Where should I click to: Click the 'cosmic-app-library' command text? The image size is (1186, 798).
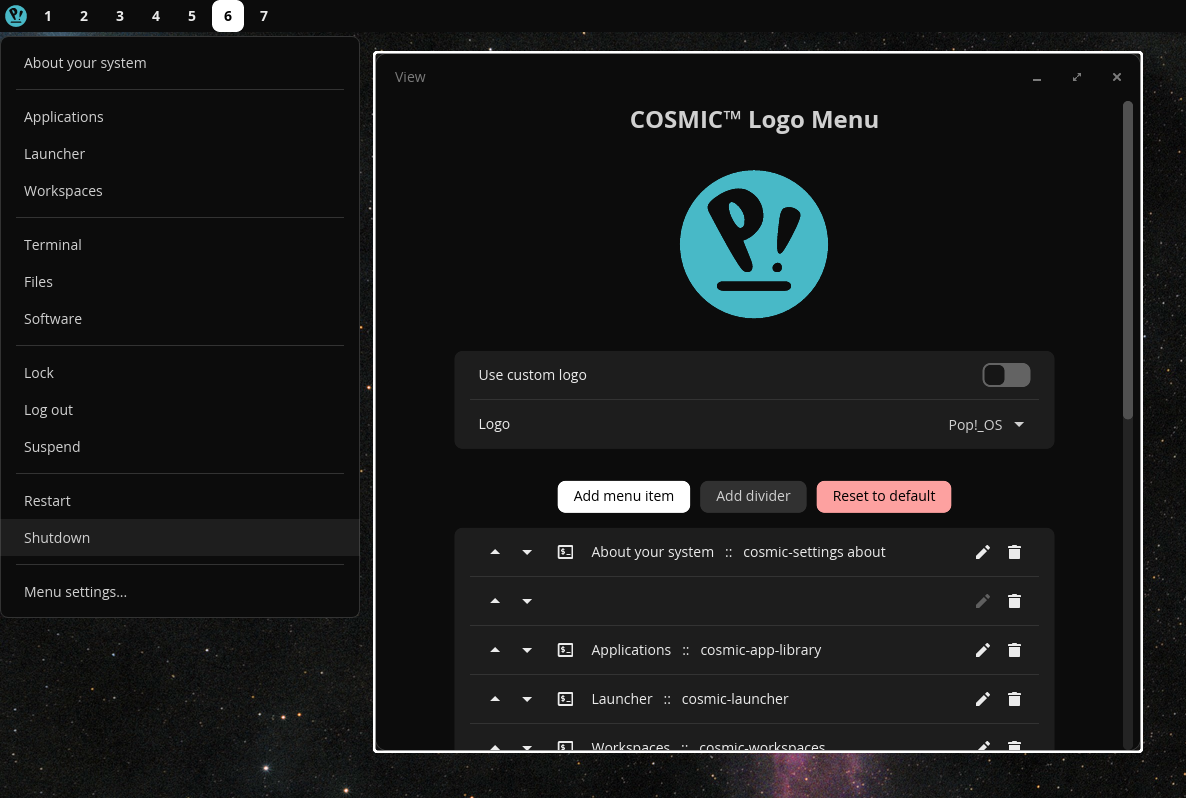(x=760, y=650)
